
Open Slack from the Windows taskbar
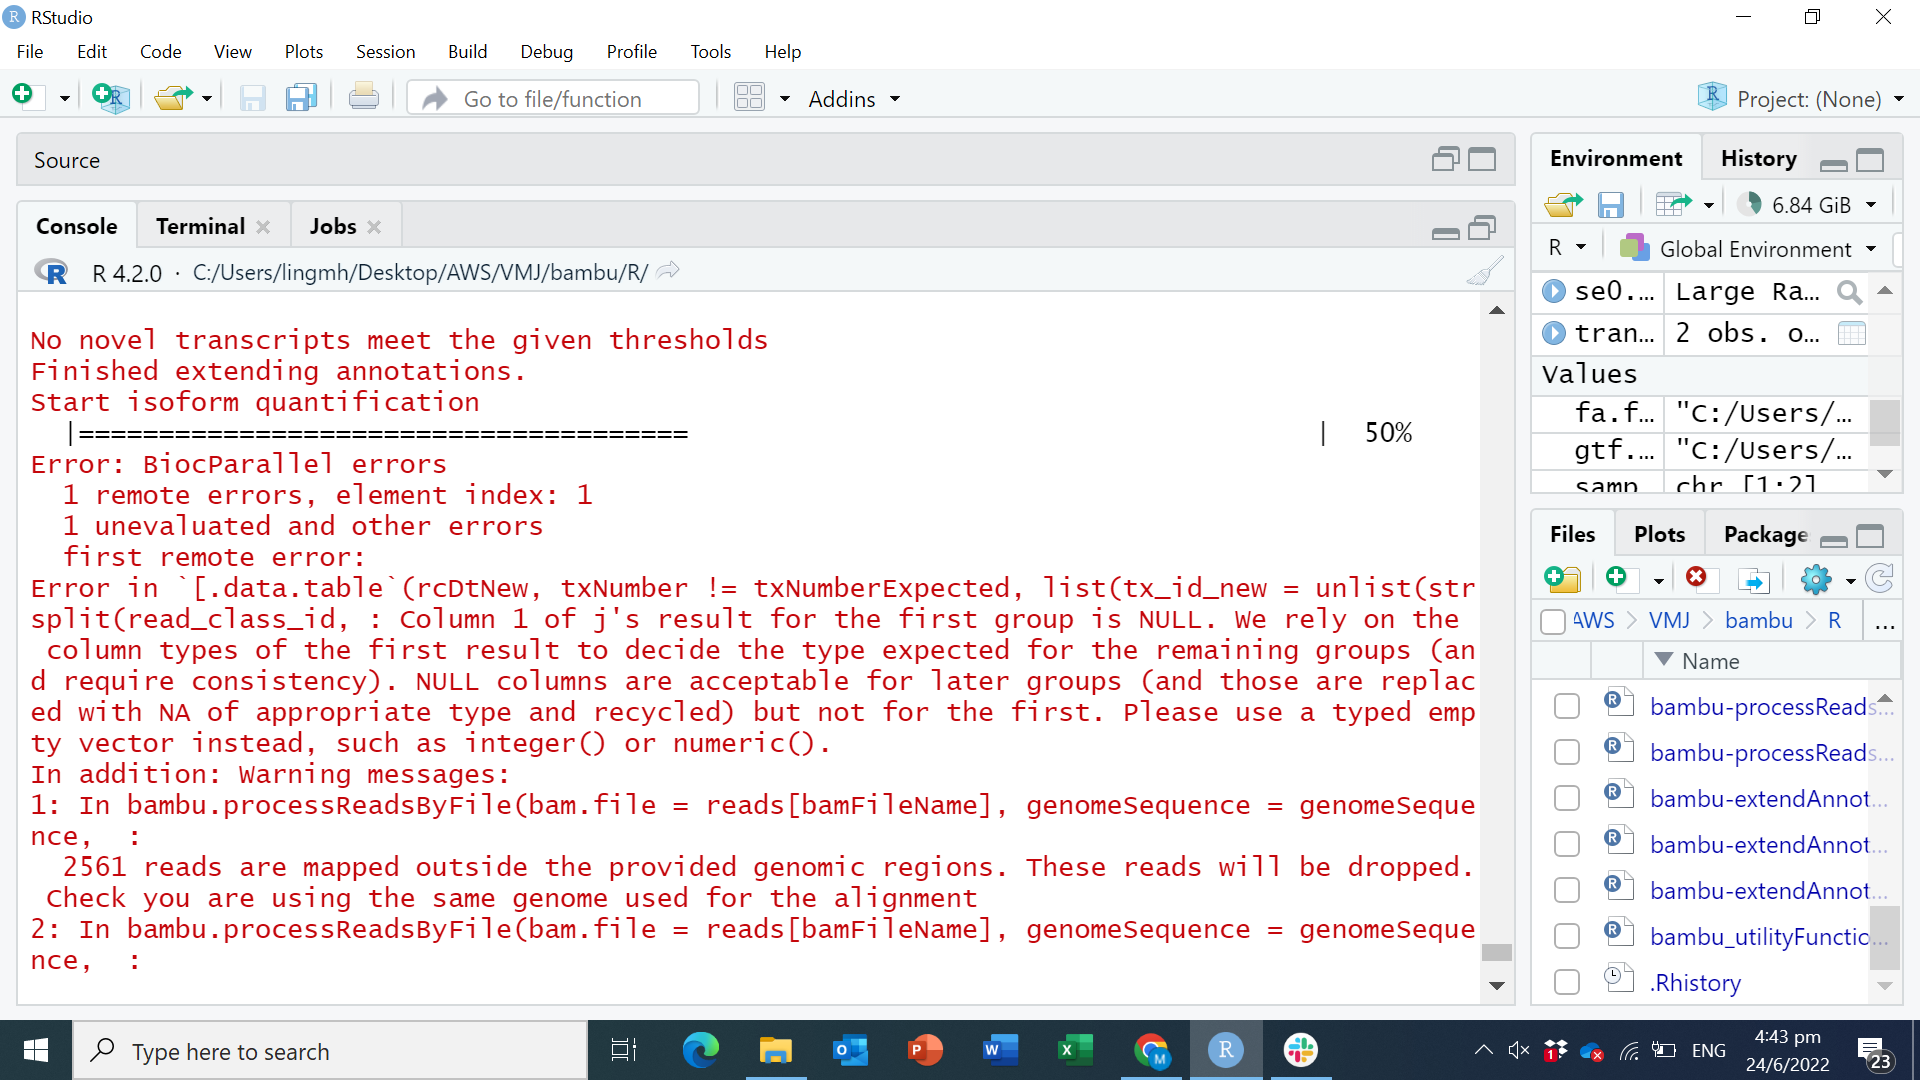coord(1300,1051)
